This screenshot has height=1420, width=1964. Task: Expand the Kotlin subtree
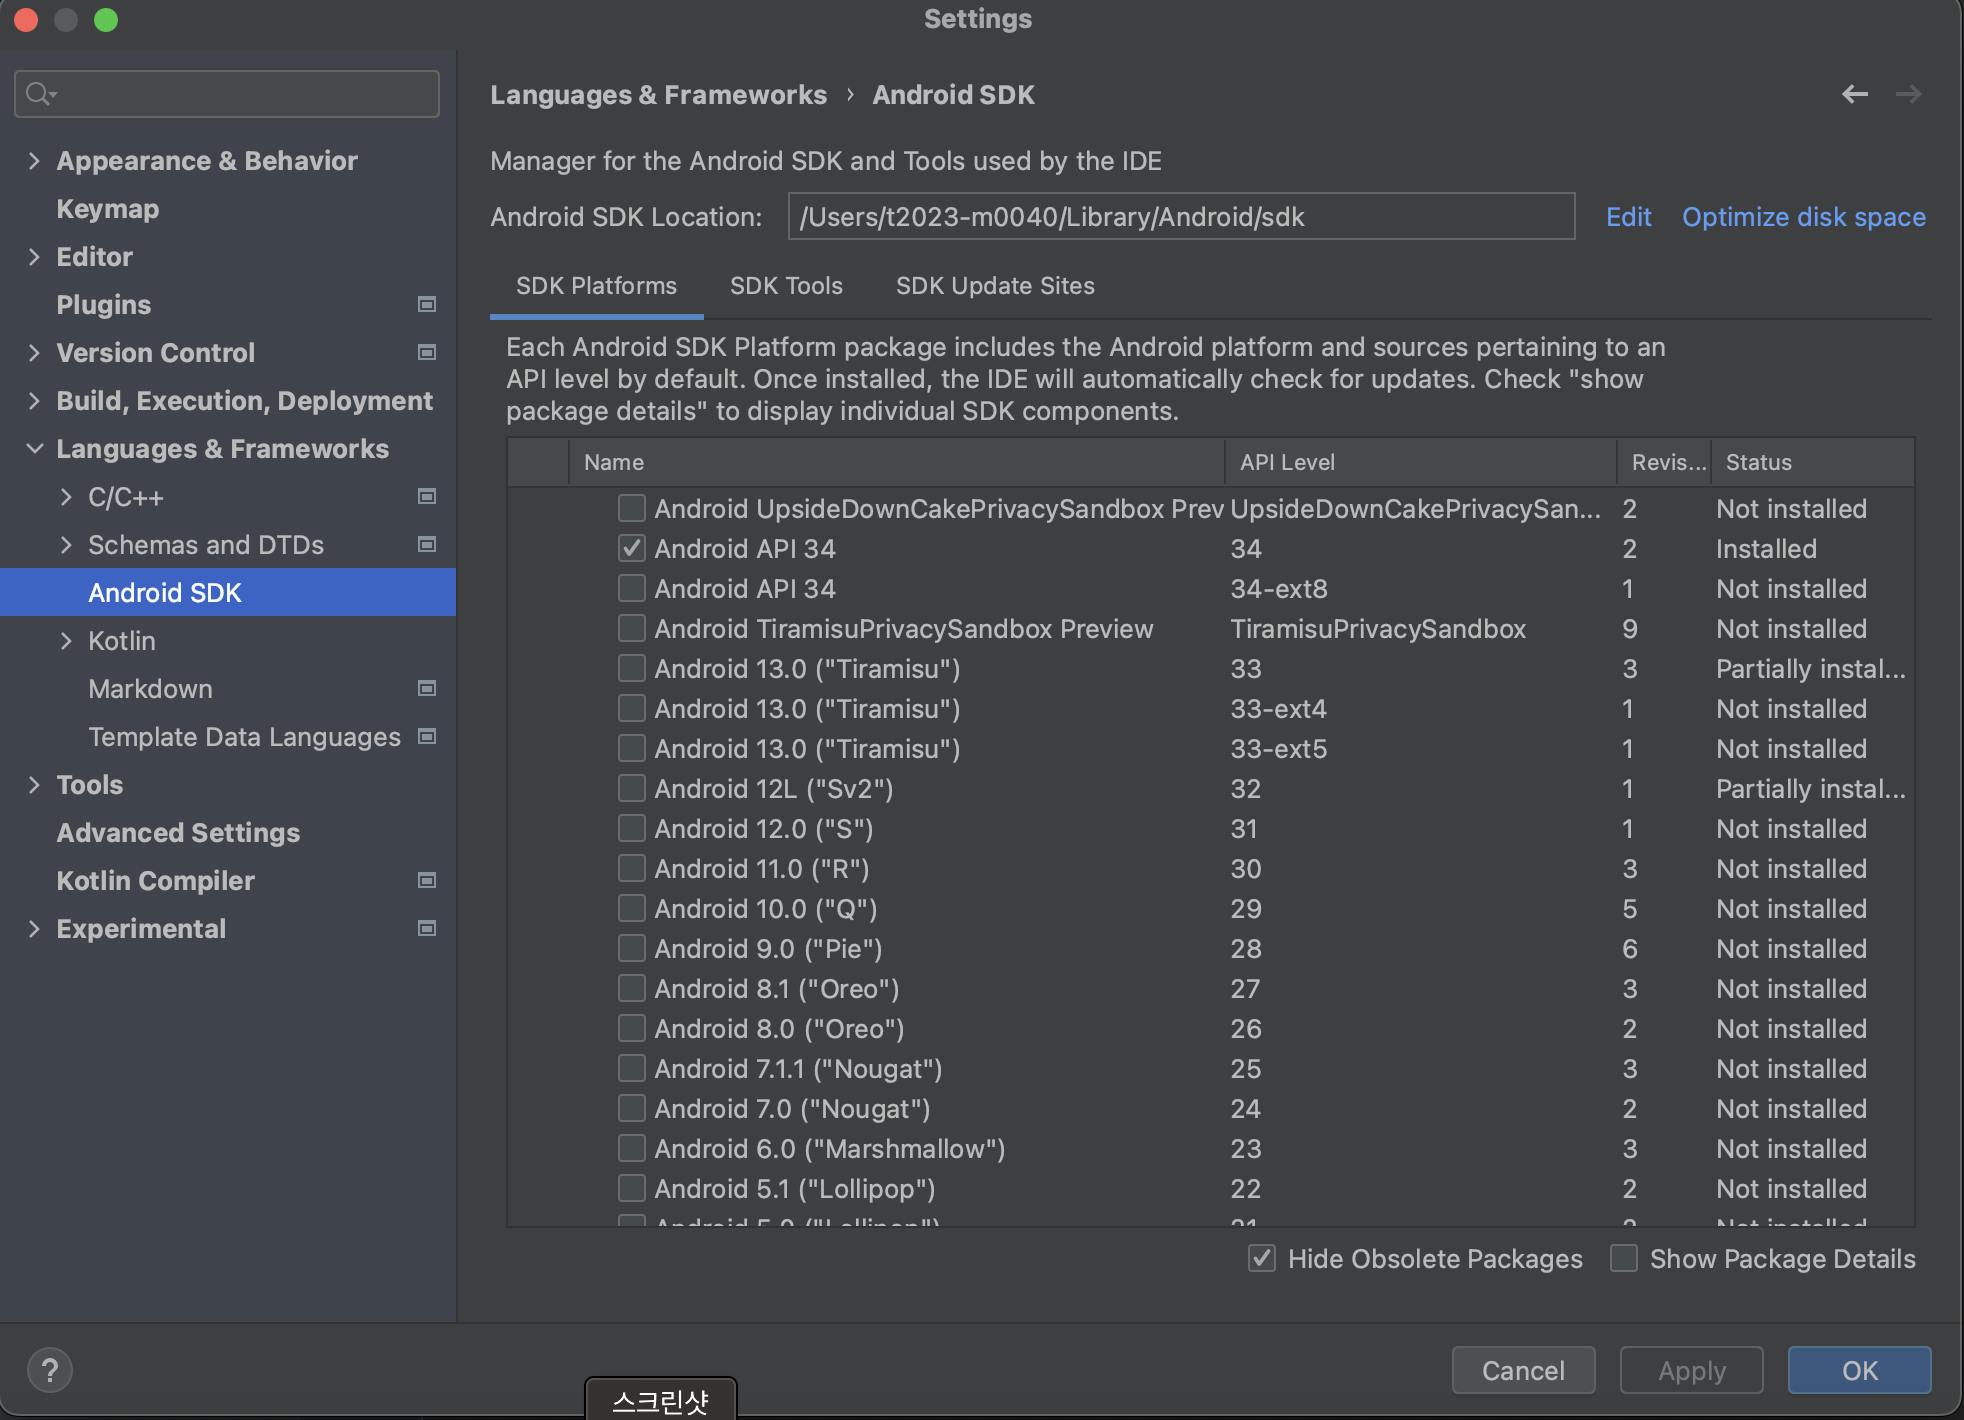66,640
